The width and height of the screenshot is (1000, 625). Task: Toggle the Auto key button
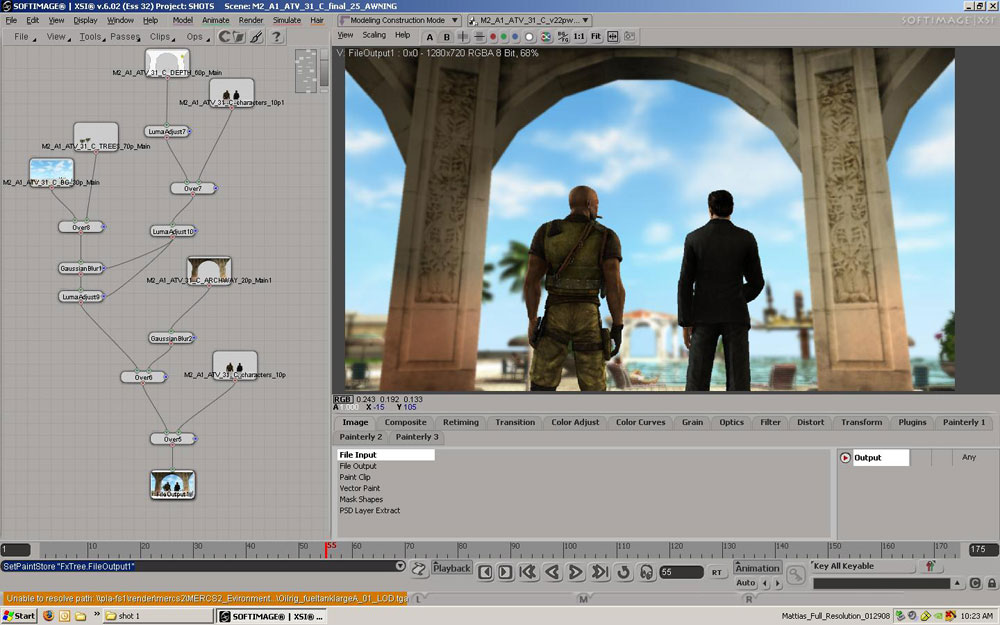(x=746, y=583)
